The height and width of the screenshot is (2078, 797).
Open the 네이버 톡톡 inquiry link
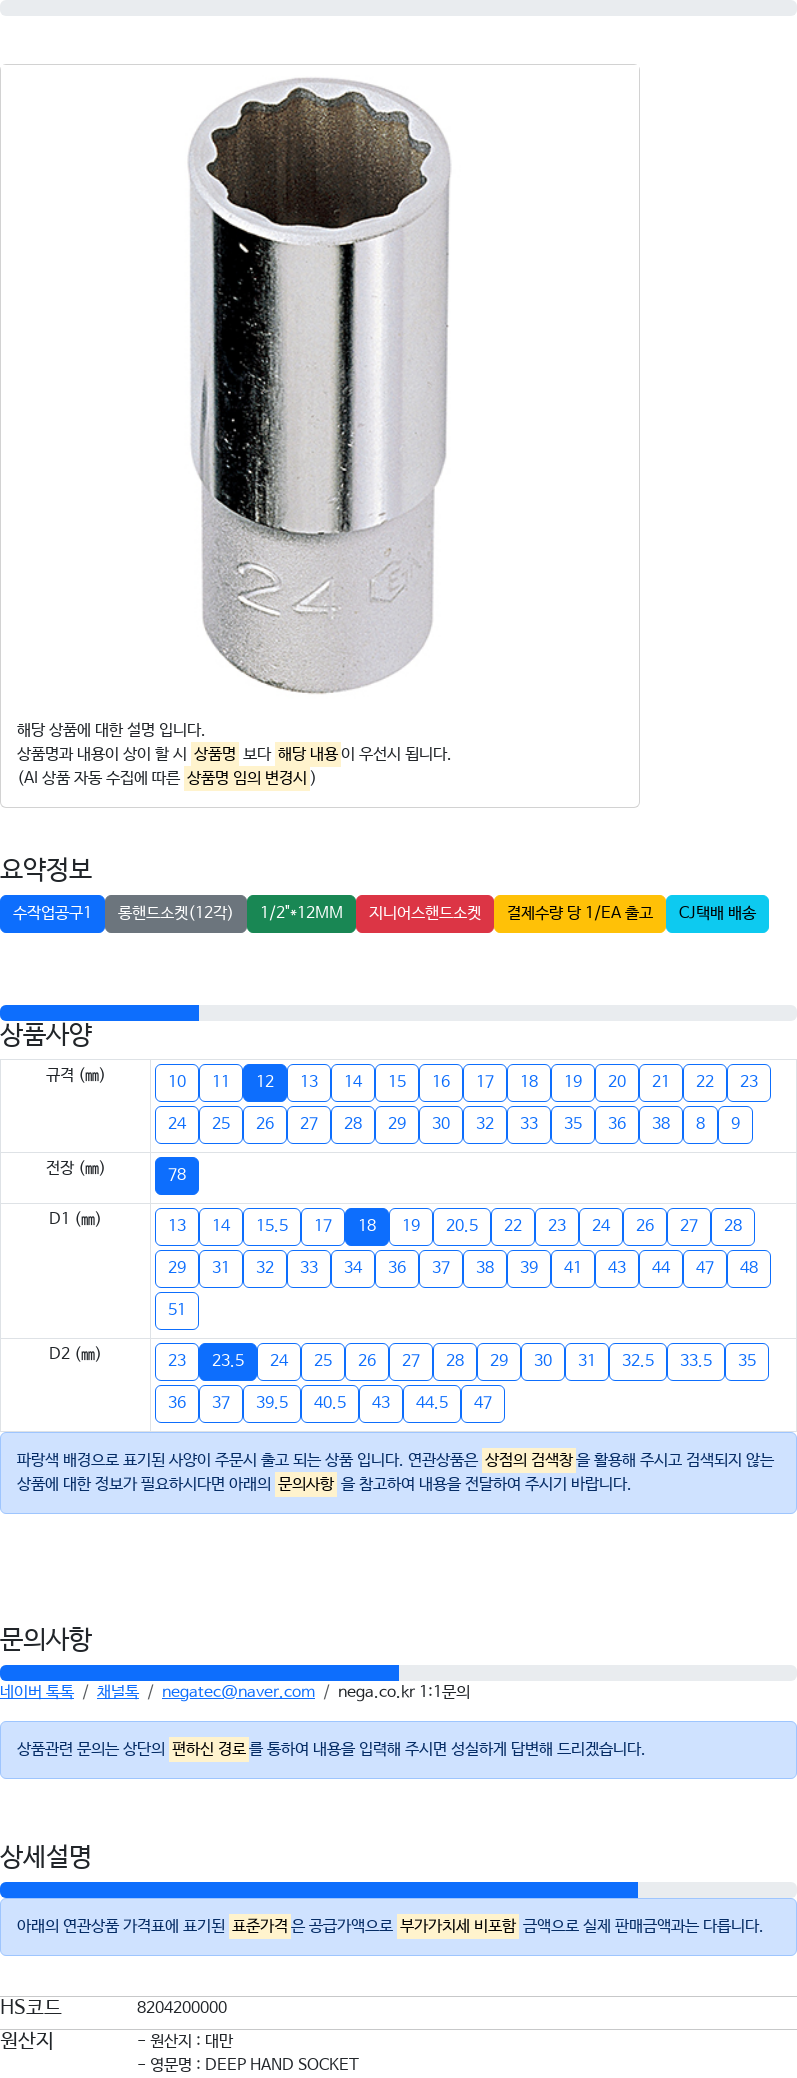pos(37,1692)
